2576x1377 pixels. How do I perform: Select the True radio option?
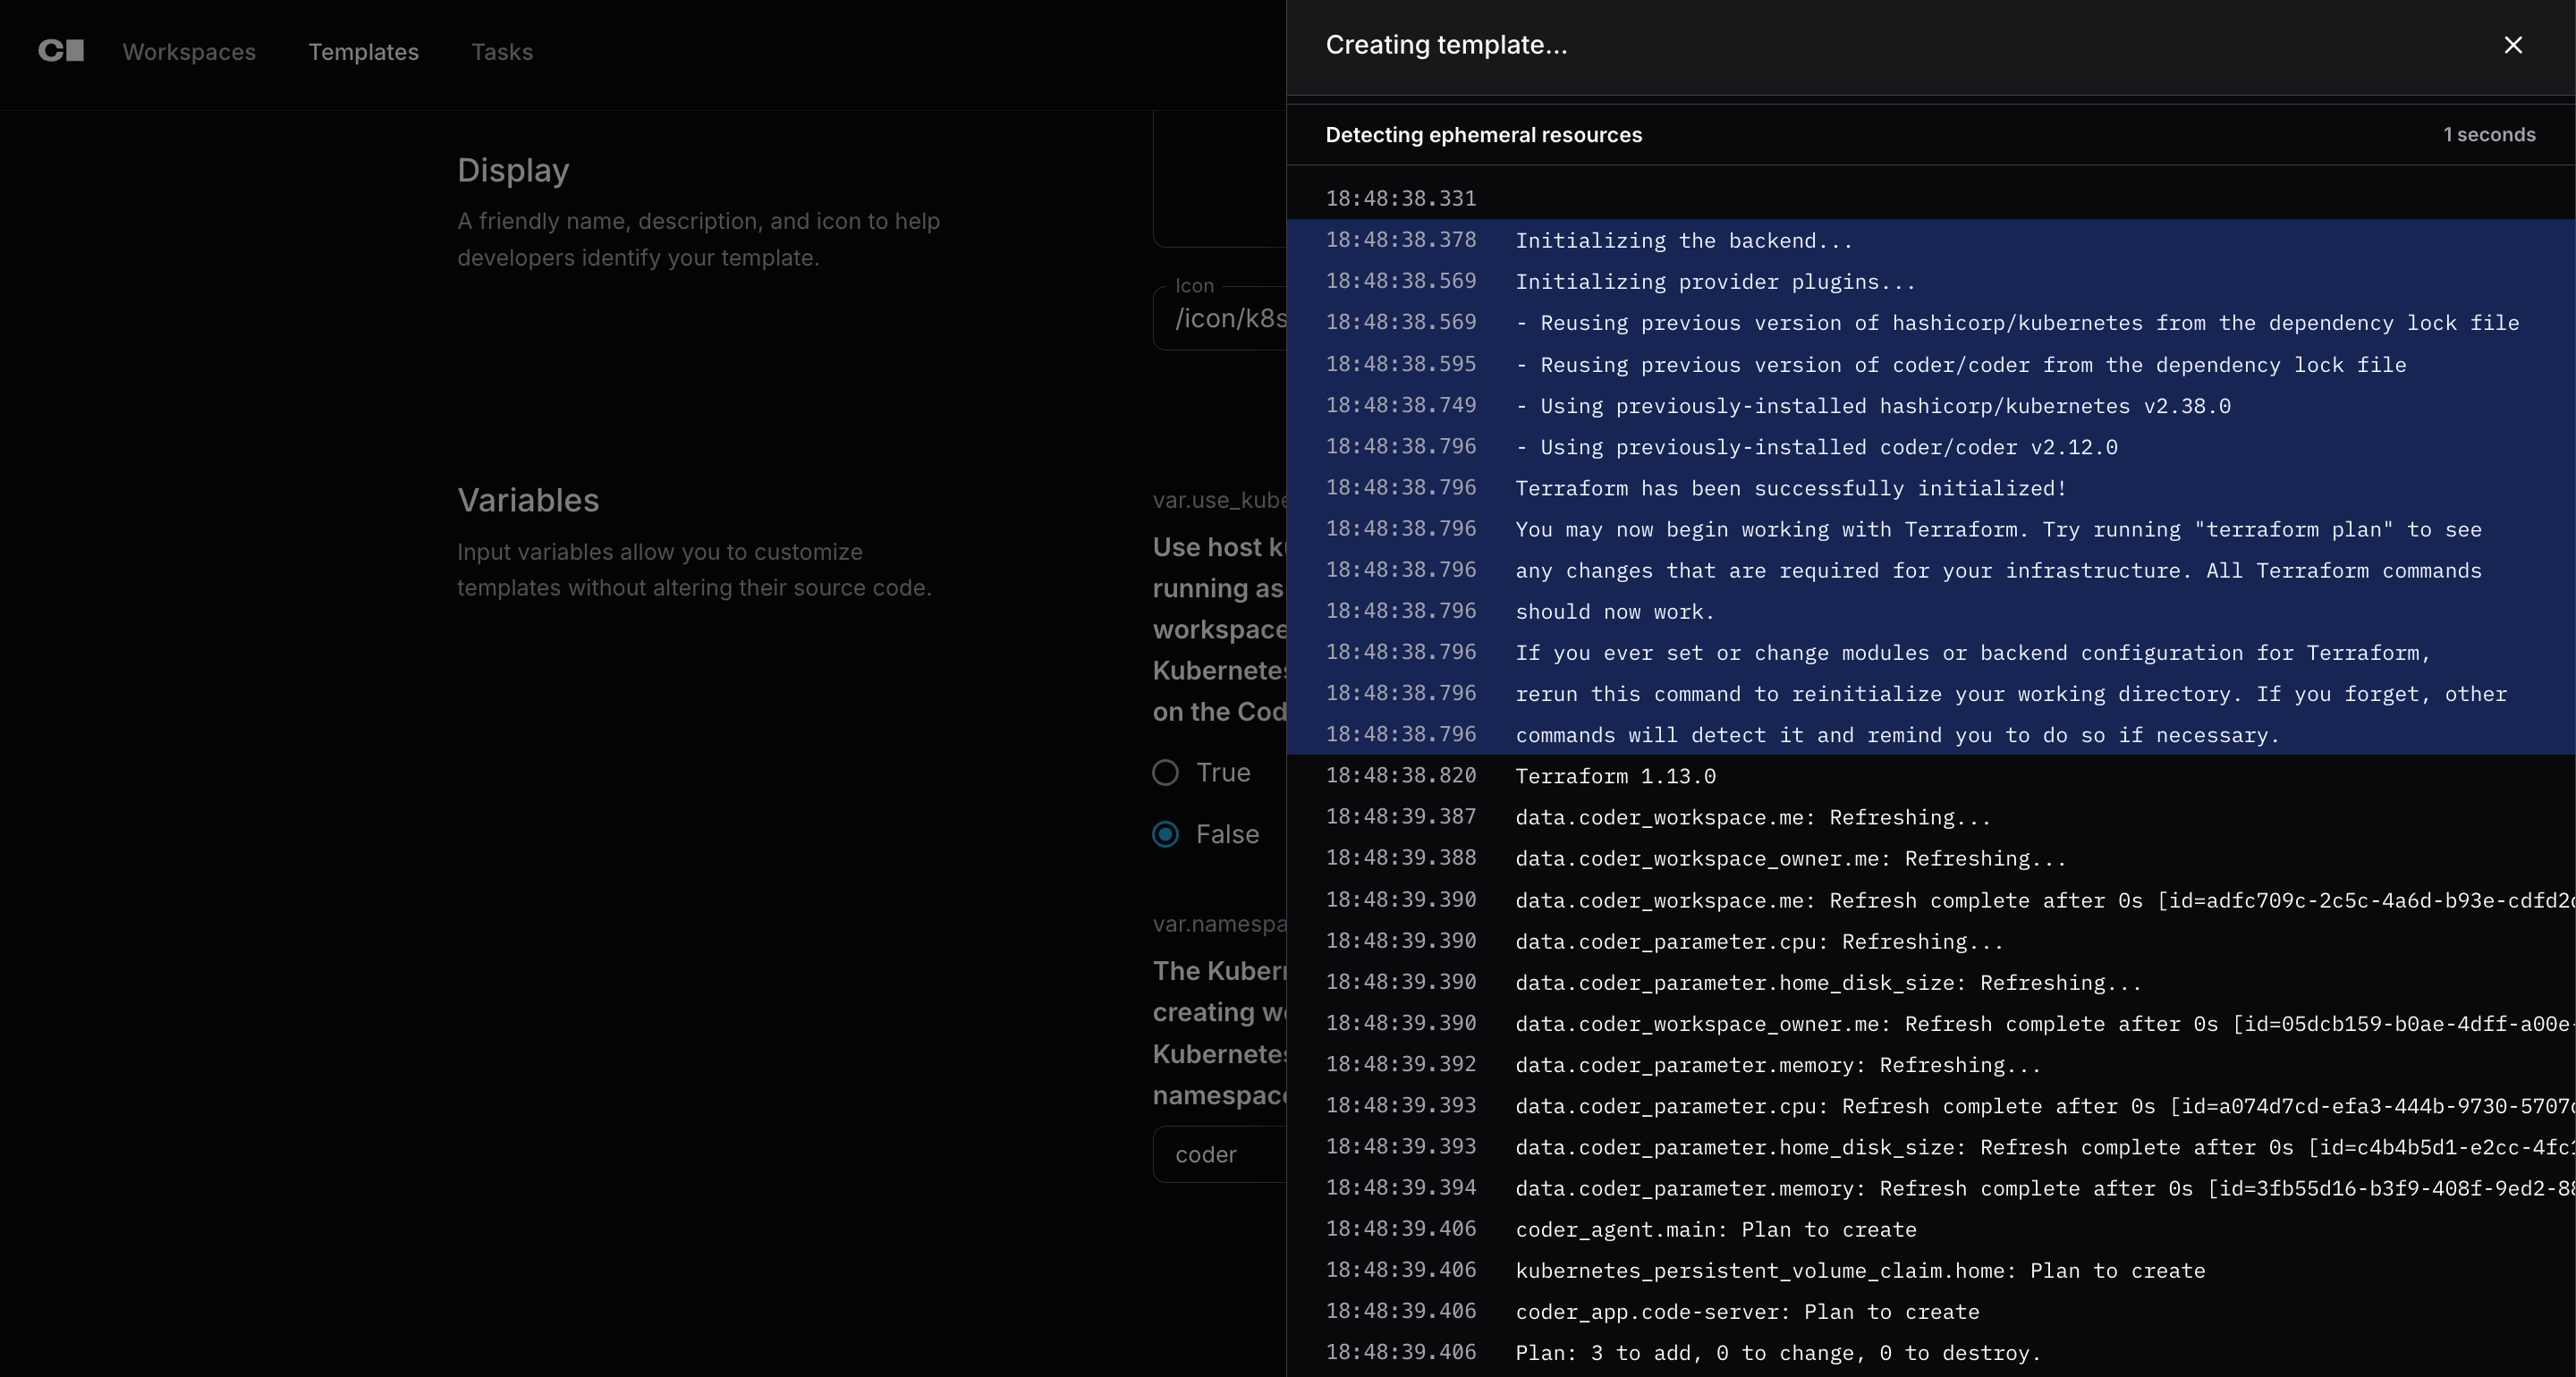tap(1166, 773)
